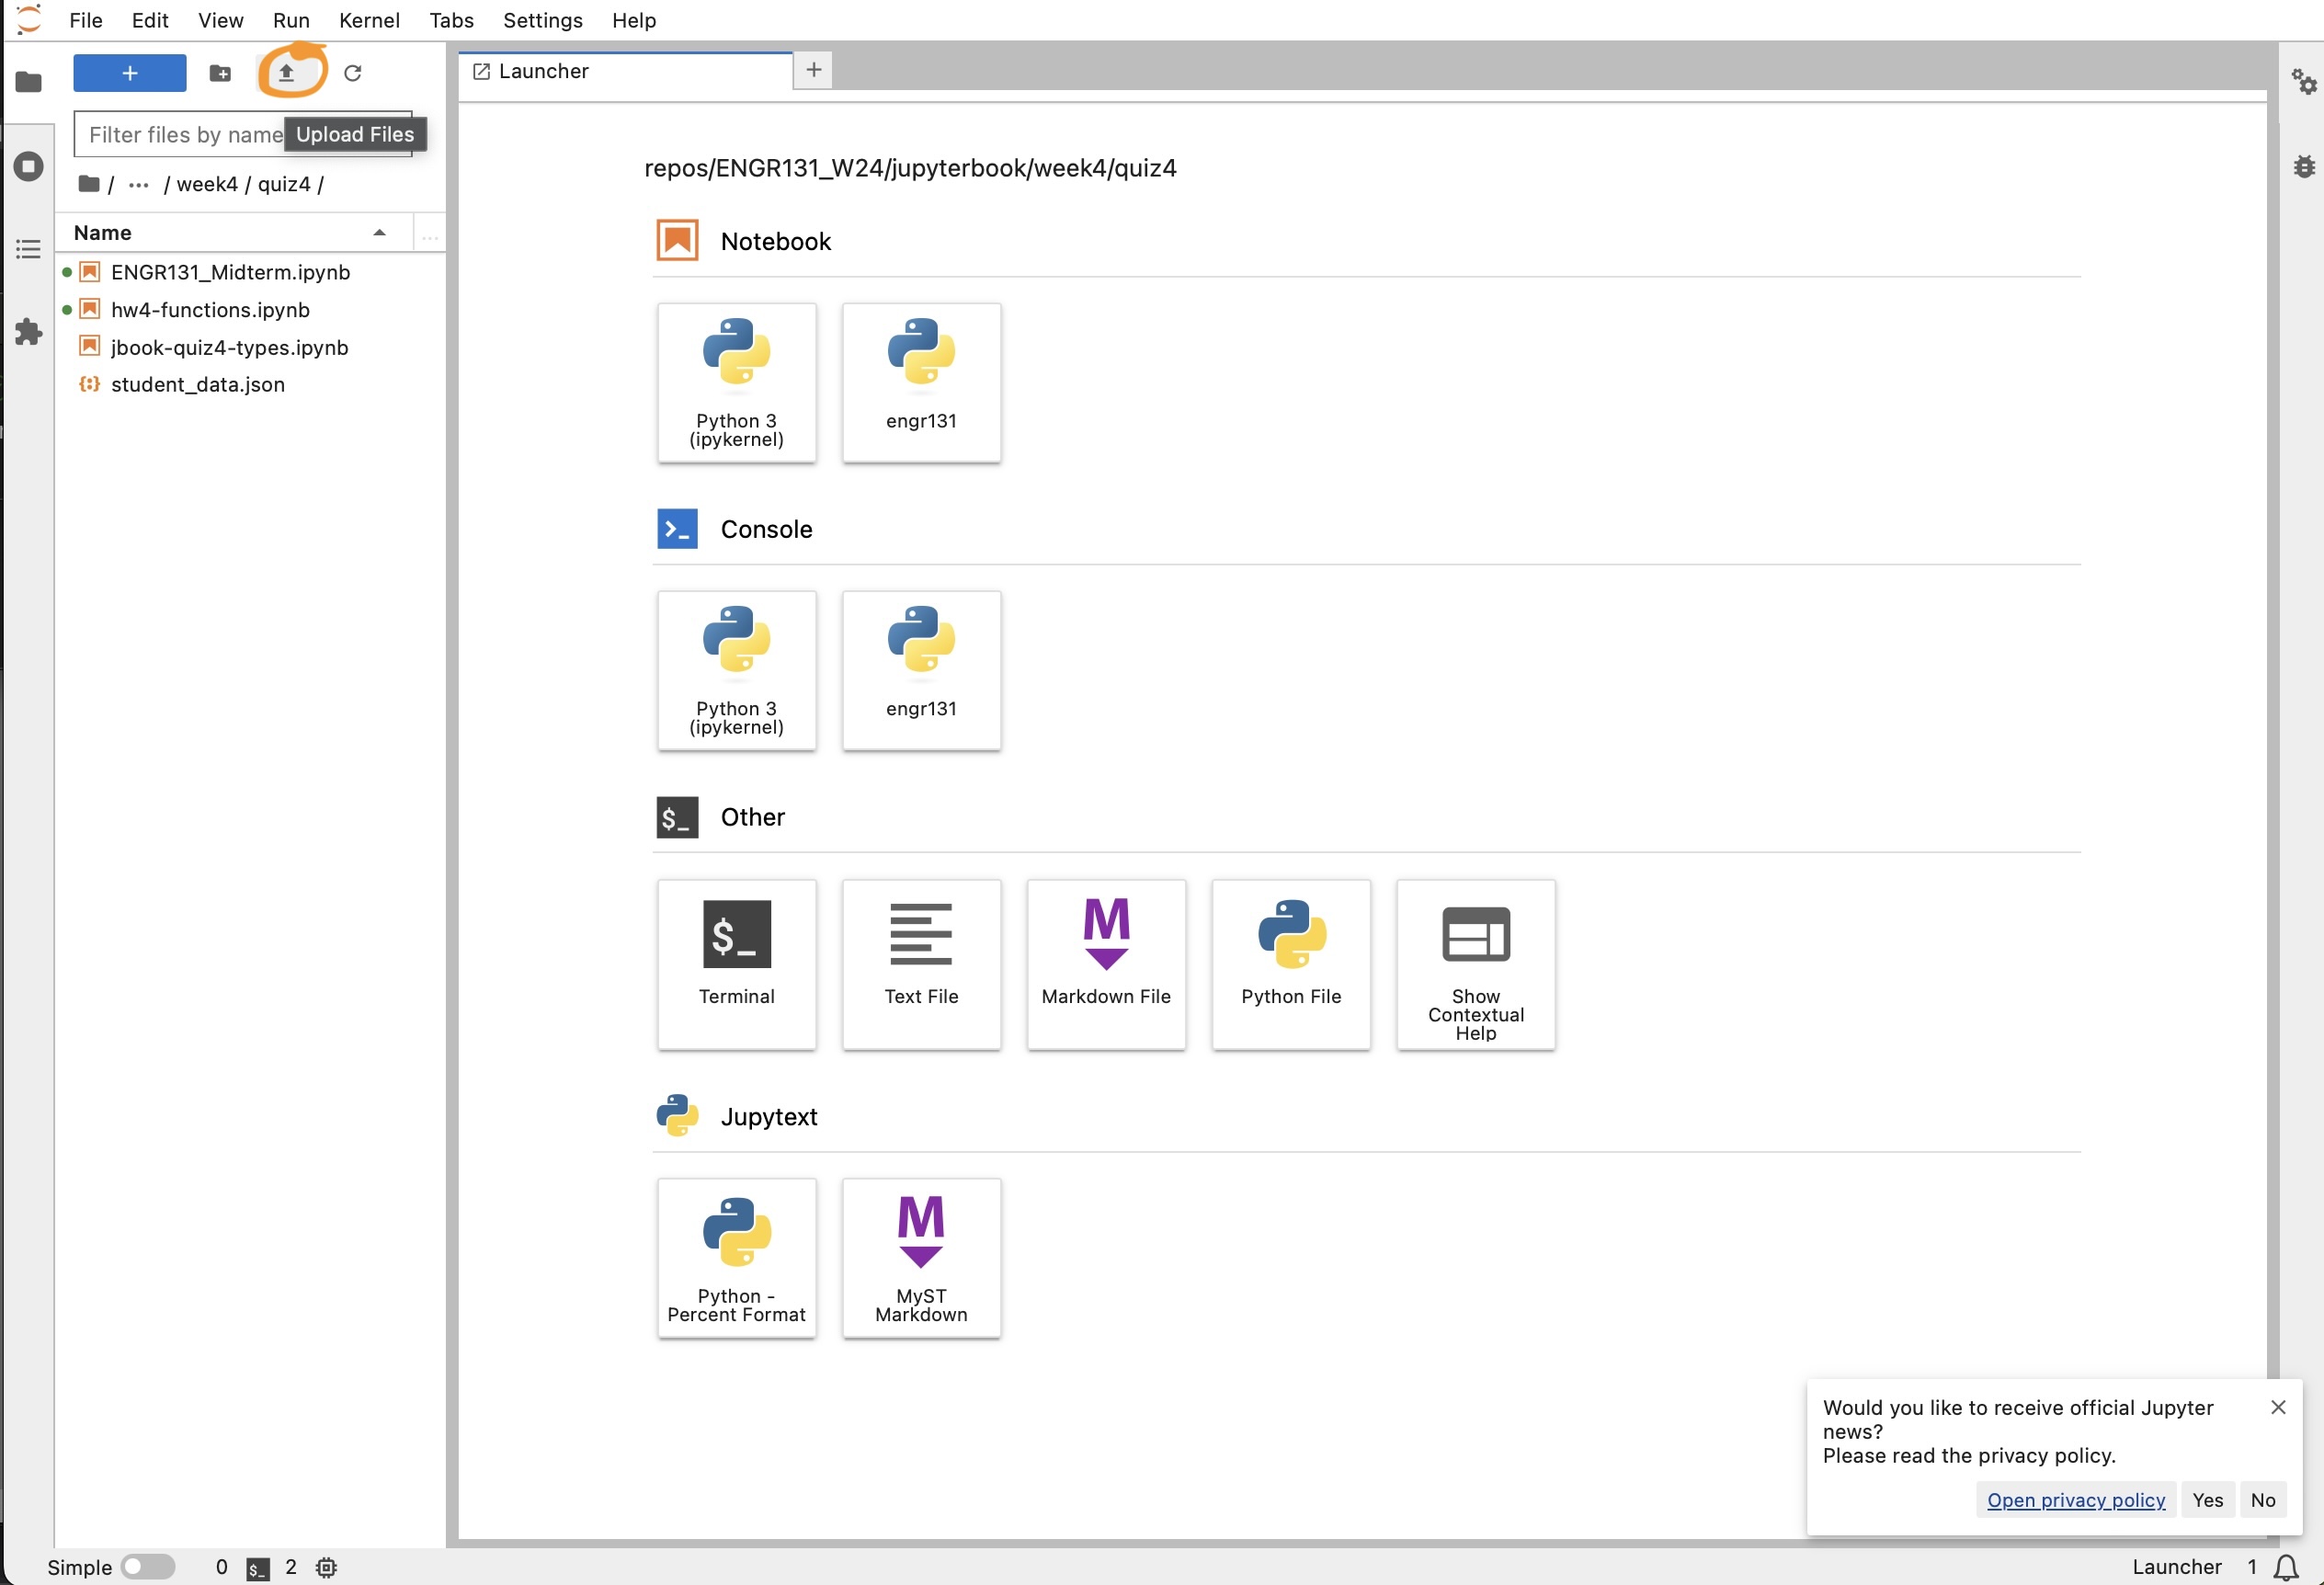Click the root folder breadcrumb icon
This screenshot has width=2324, height=1585.
click(x=89, y=184)
